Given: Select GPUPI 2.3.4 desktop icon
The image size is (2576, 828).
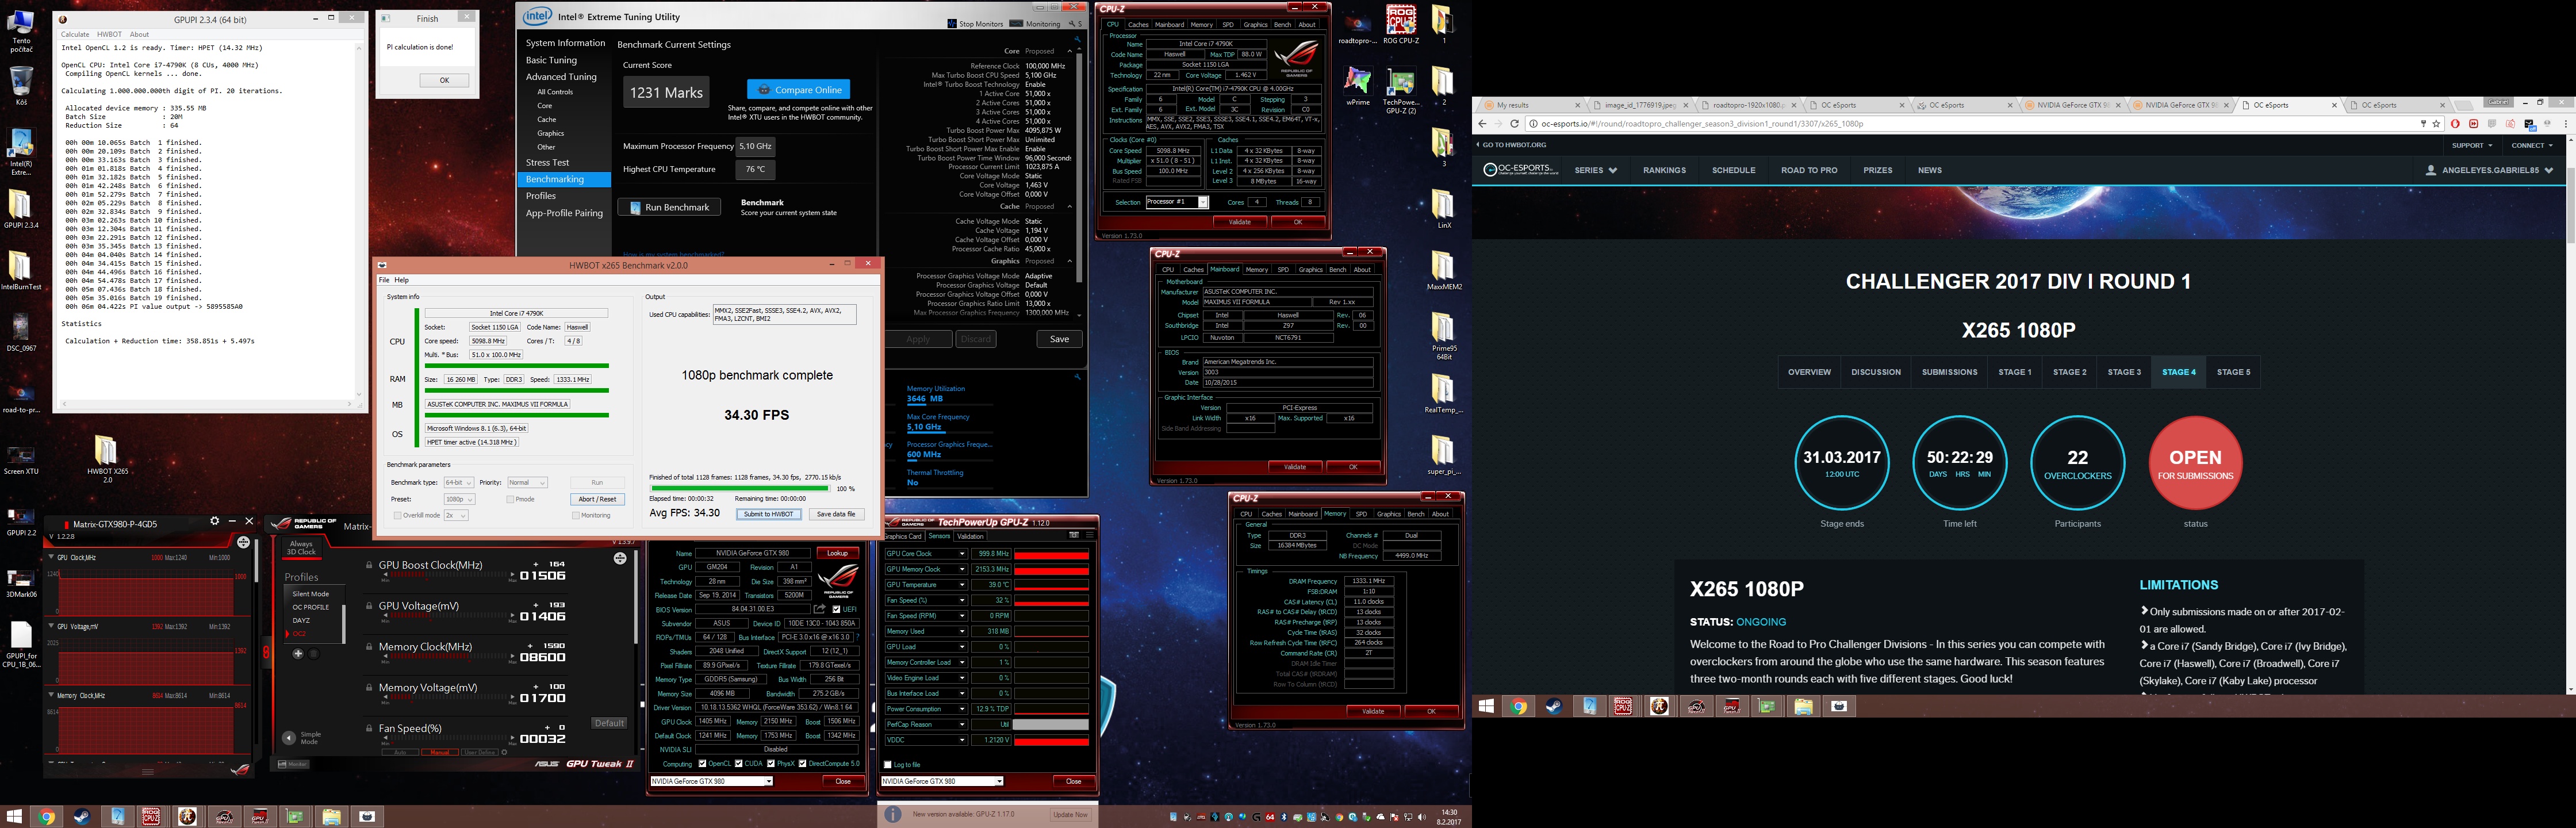Looking at the screenshot, I should coord(21,208).
